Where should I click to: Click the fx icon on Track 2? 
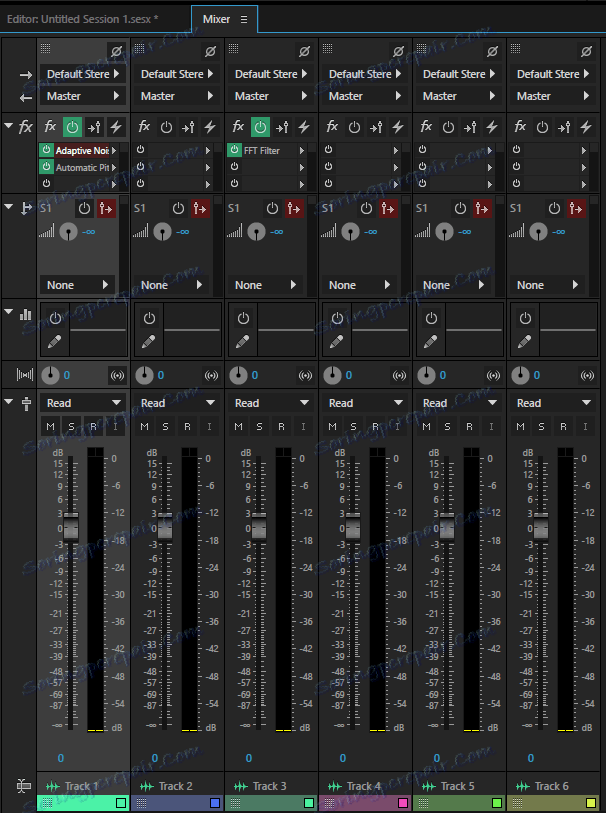tap(144, 127)
